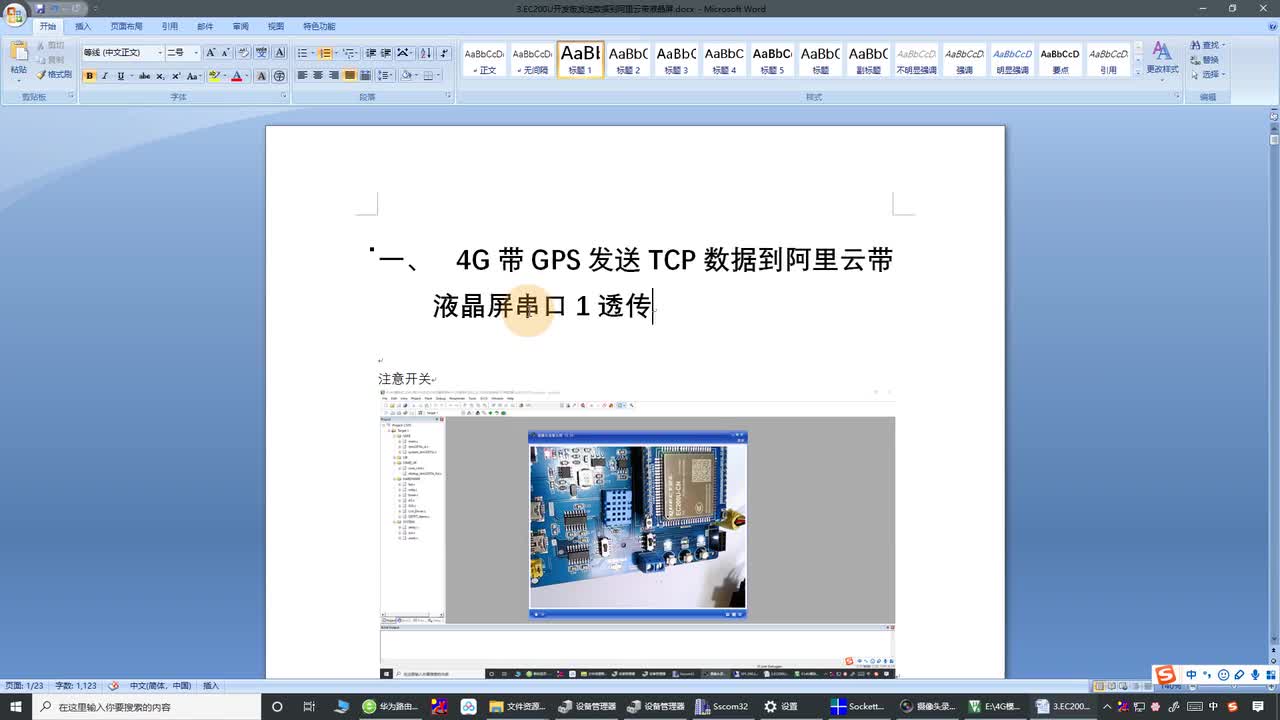Toggle justify alignment
1280x720 pixels.
350,76
